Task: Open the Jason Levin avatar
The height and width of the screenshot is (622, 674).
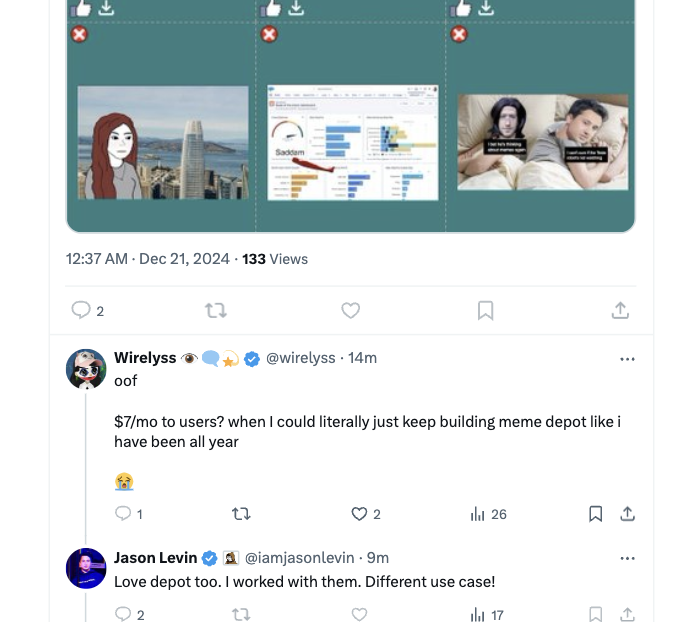Action: click(x=86, y=568)
